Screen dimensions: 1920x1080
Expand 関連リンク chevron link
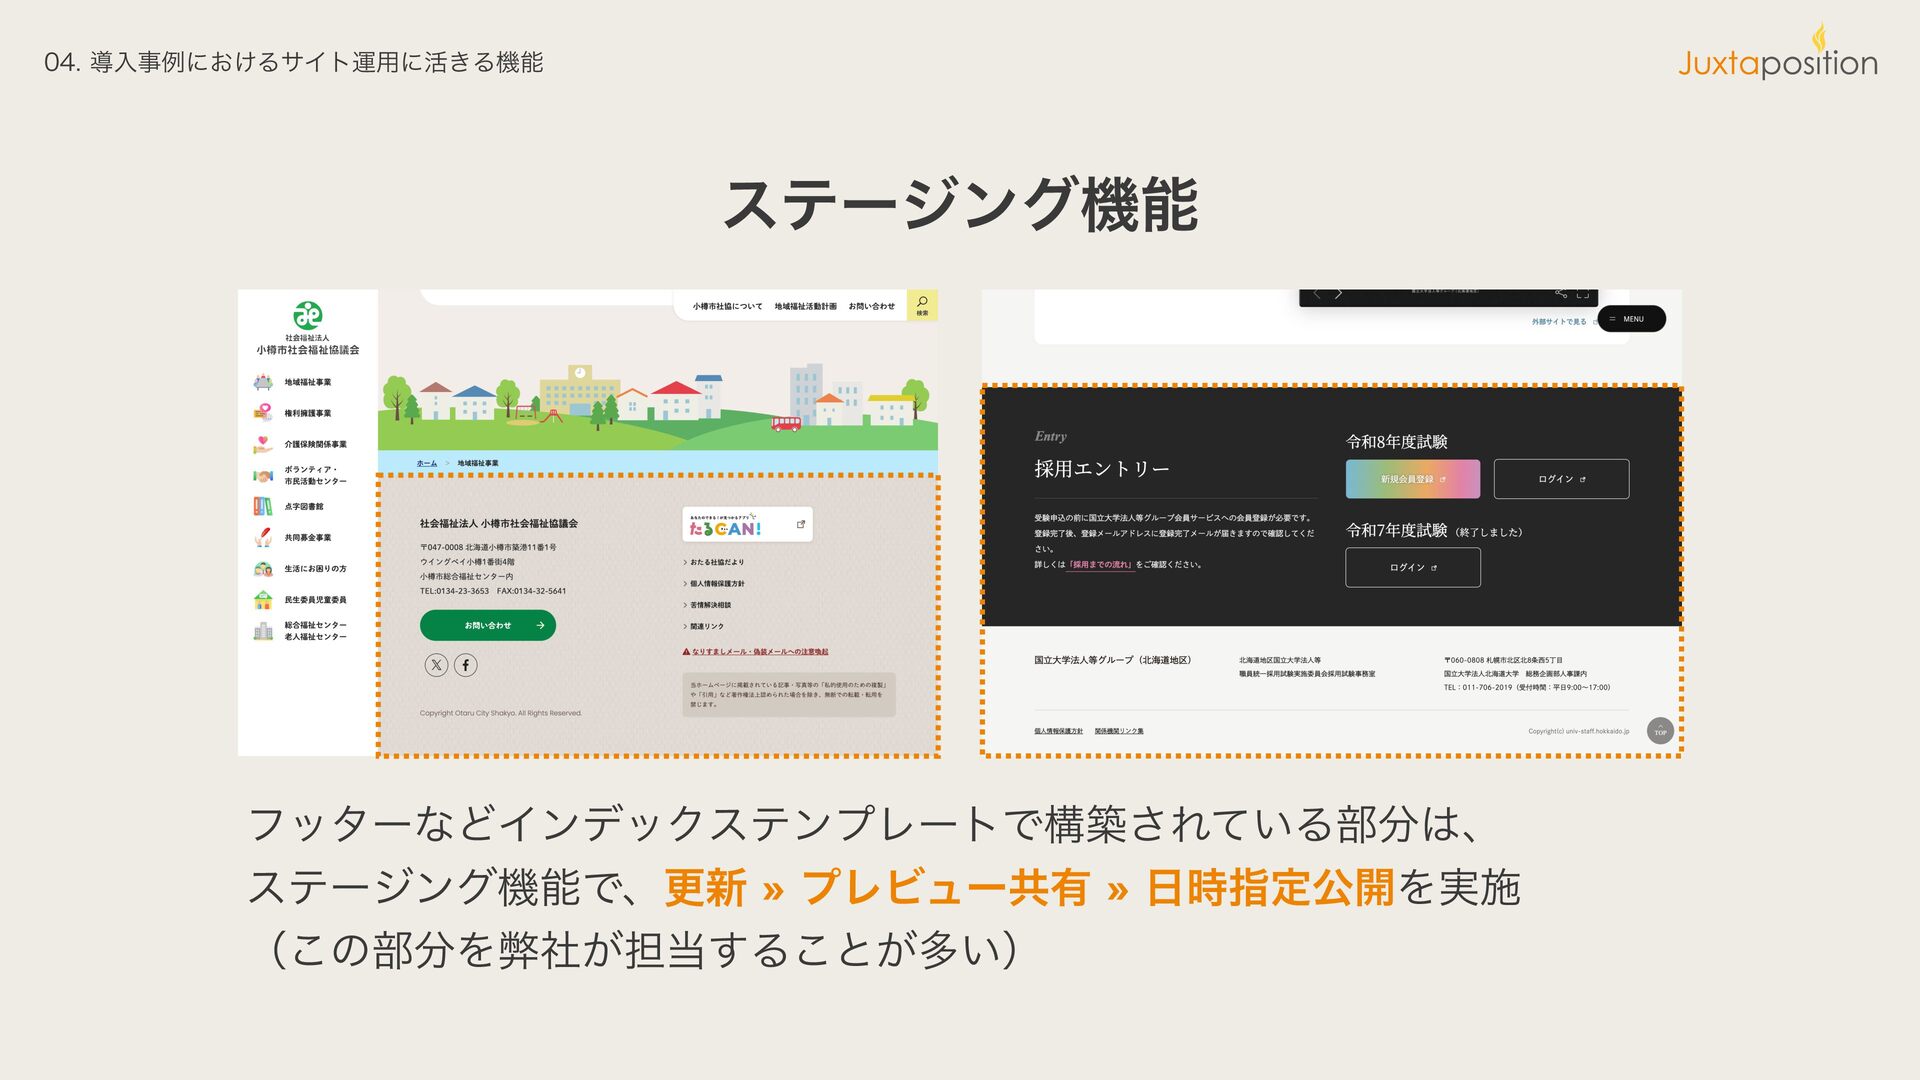tap(706, 627)
